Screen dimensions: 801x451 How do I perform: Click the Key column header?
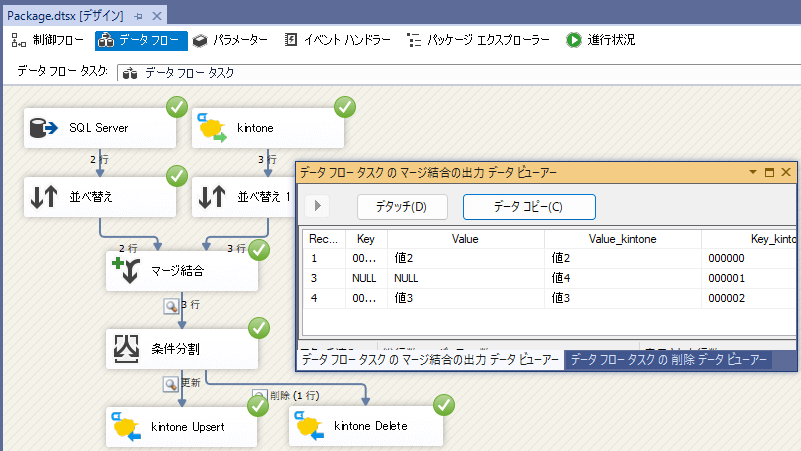click(366, 239)
